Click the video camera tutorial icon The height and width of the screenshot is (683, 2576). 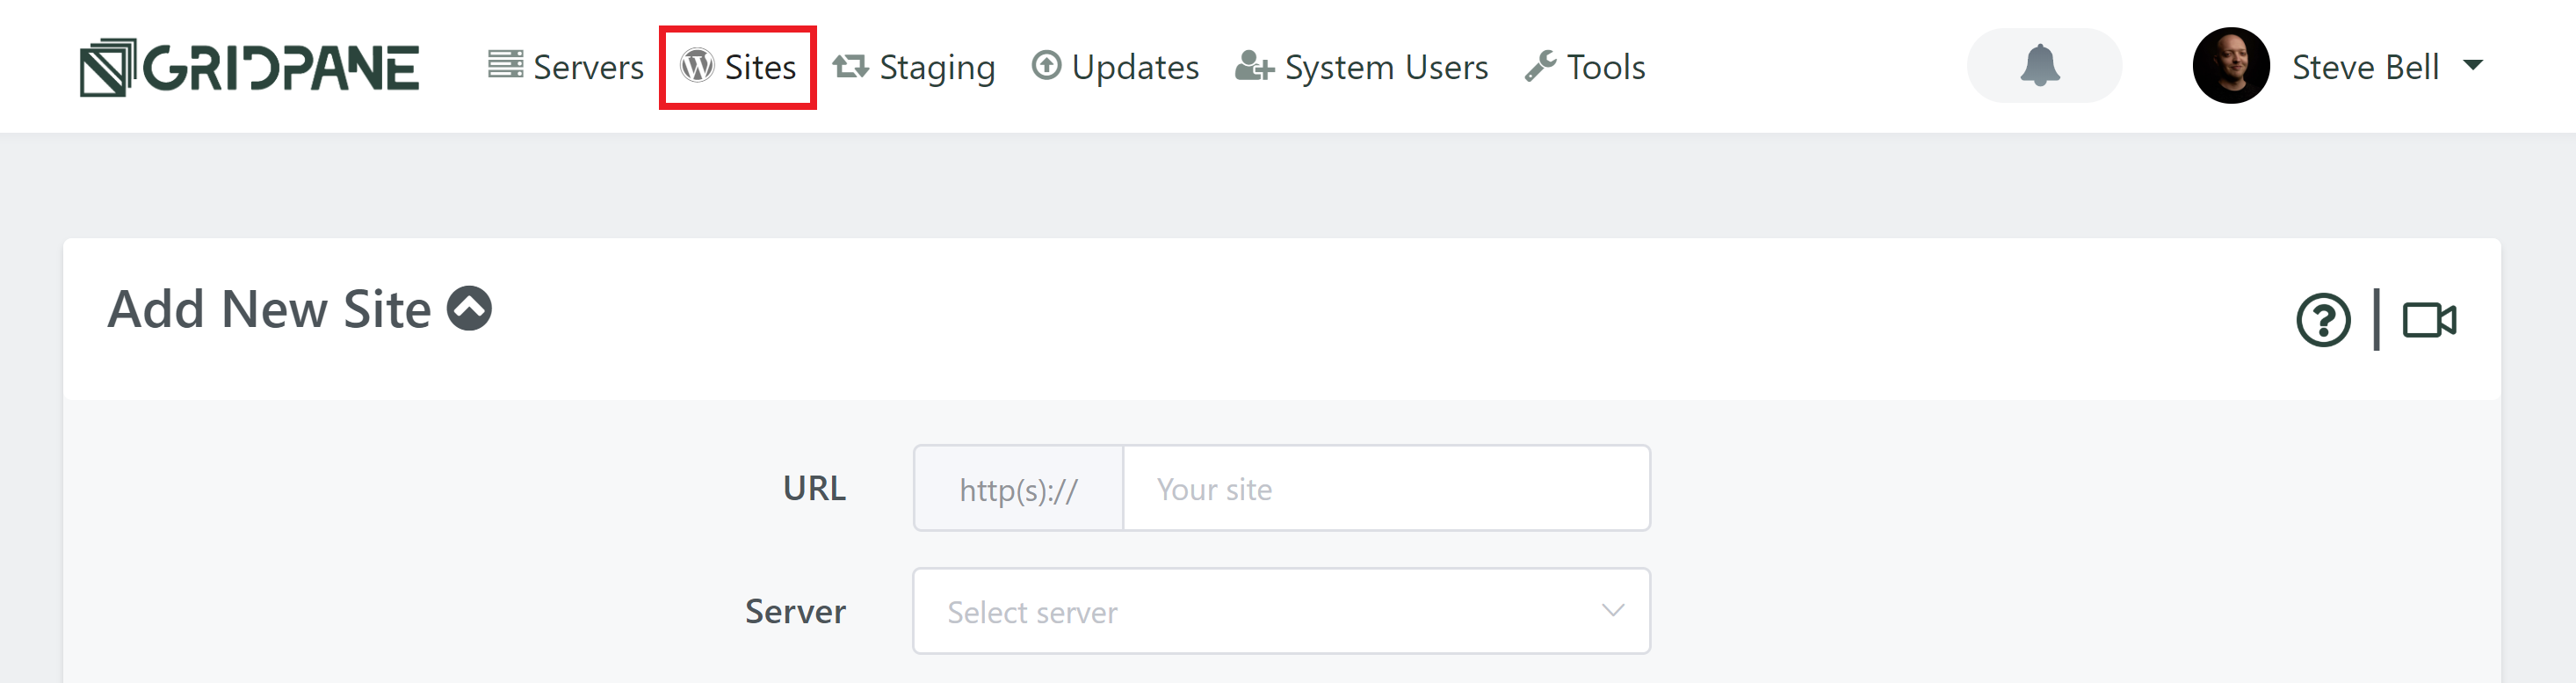tap(2429, 320)
